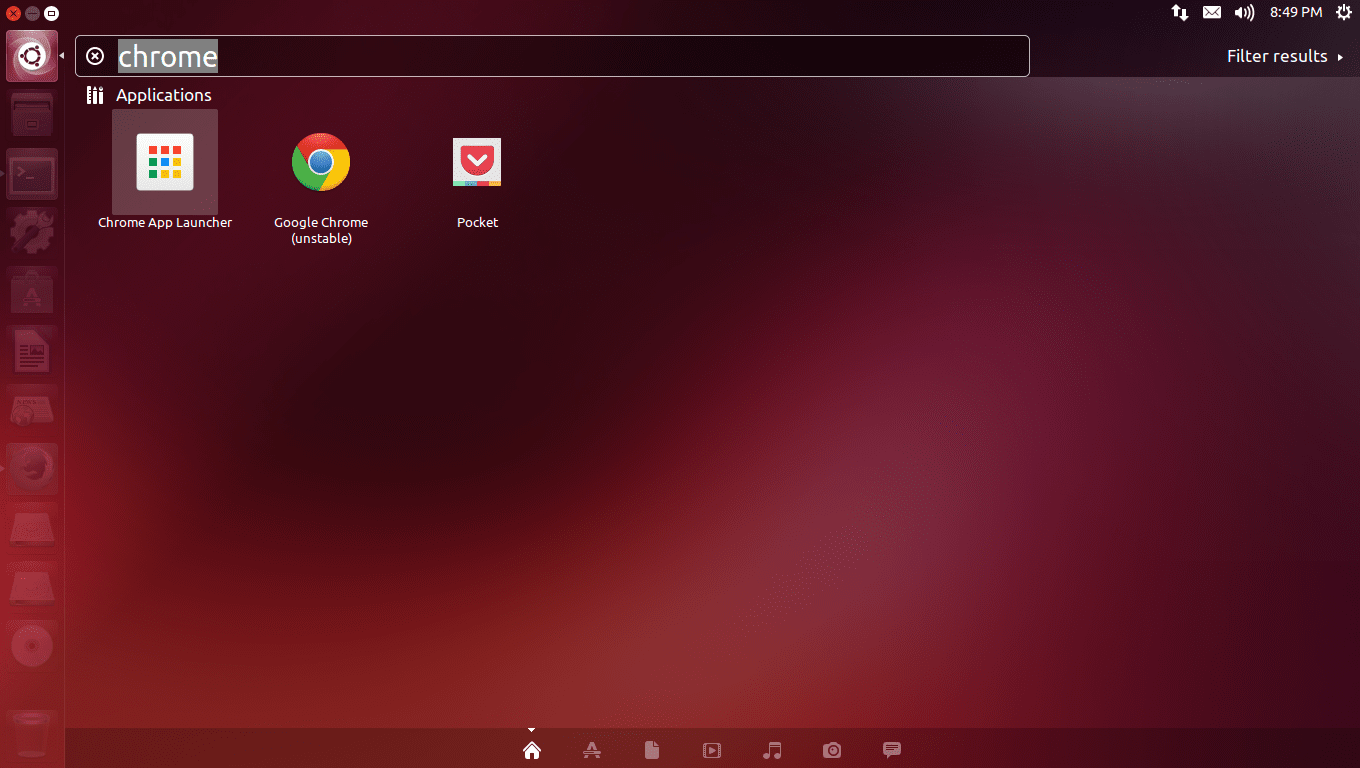The height and width of the screenshot is (768, 1360).
Task: Switch to the Music lens
Action: coord(772,750)
